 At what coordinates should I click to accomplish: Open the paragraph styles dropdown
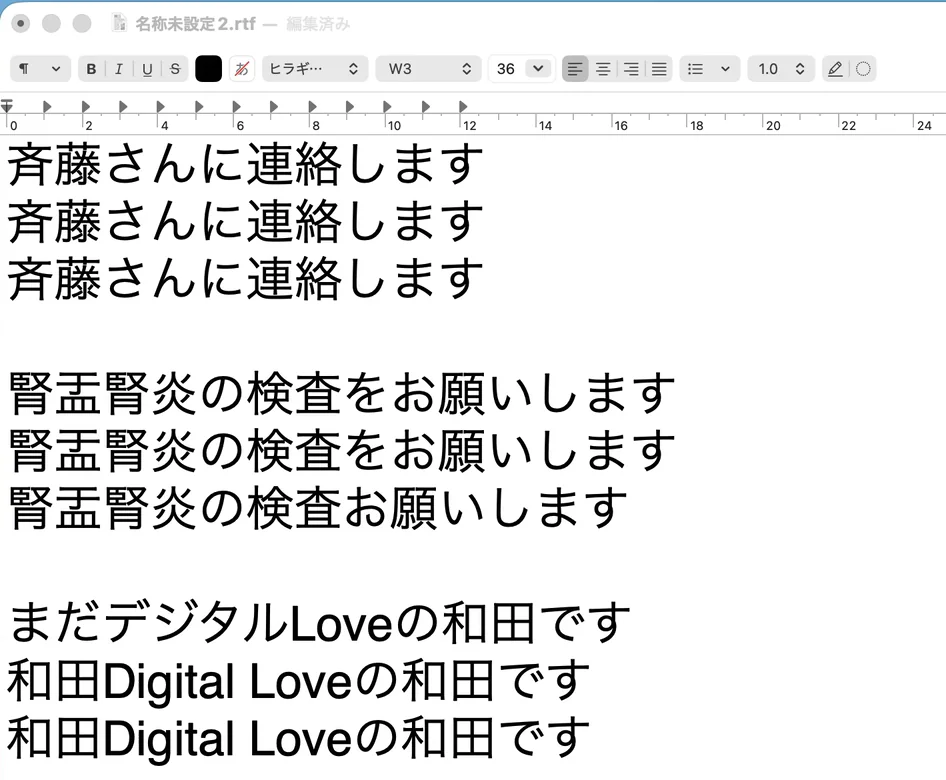[40, 69]
